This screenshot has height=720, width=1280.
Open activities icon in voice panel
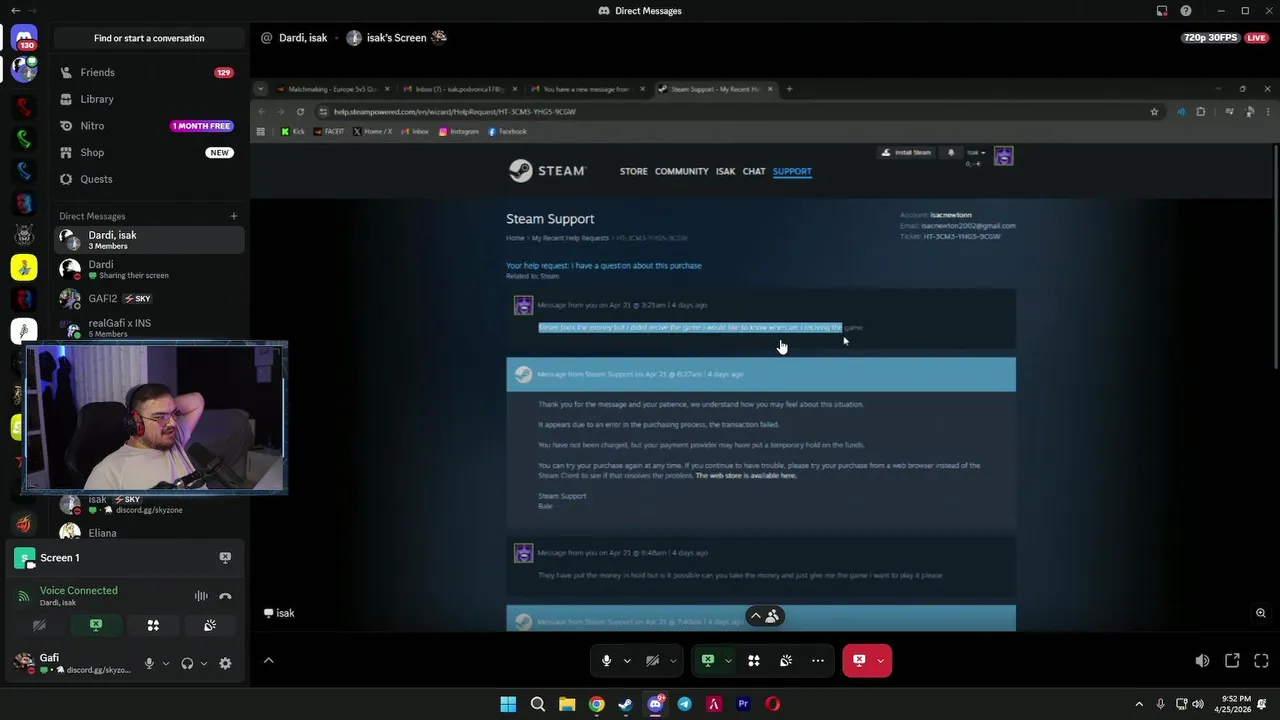click(x=153, y=625)
